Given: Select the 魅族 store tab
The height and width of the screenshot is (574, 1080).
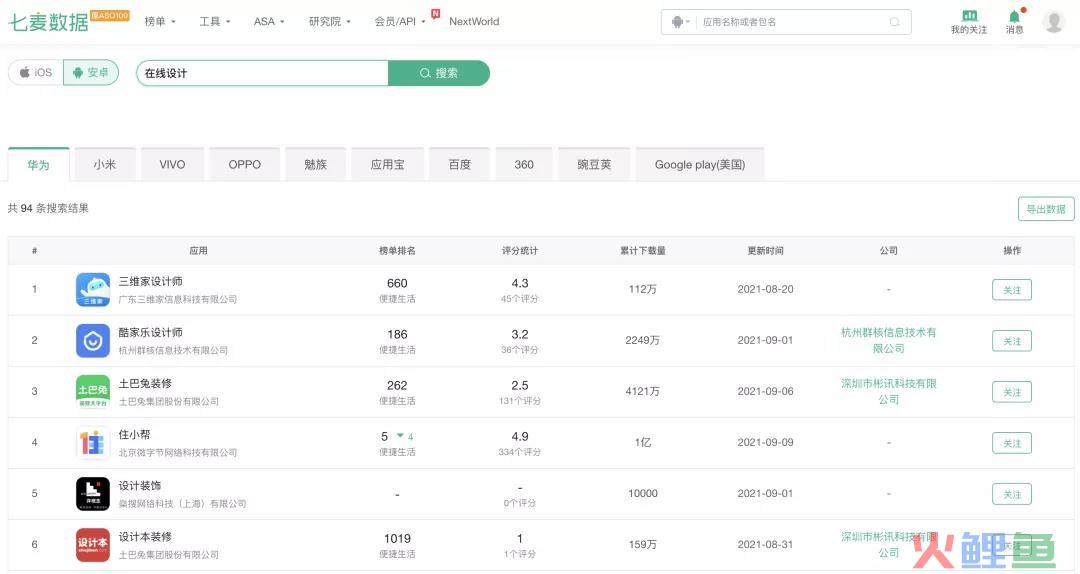Looking at the screenshot, I should (315, 165).
